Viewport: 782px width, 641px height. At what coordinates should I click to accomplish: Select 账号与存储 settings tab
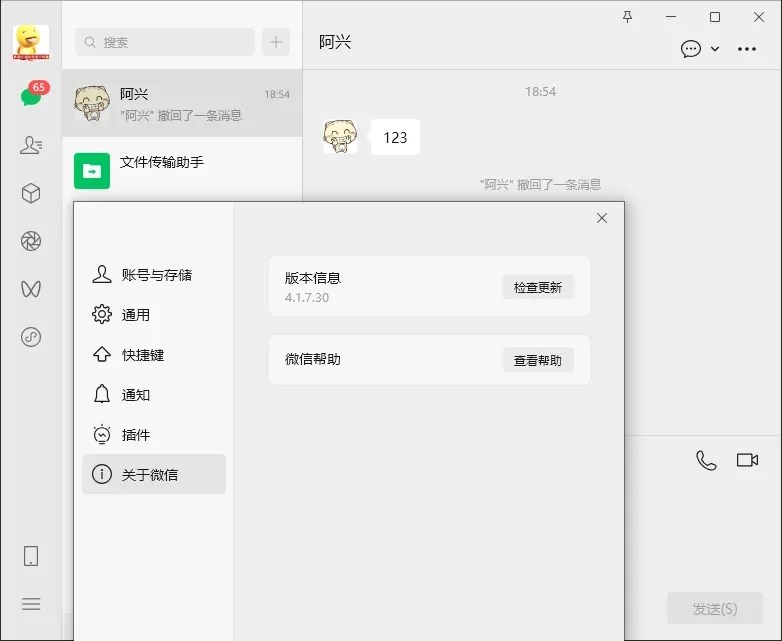(x=154, y=275)
